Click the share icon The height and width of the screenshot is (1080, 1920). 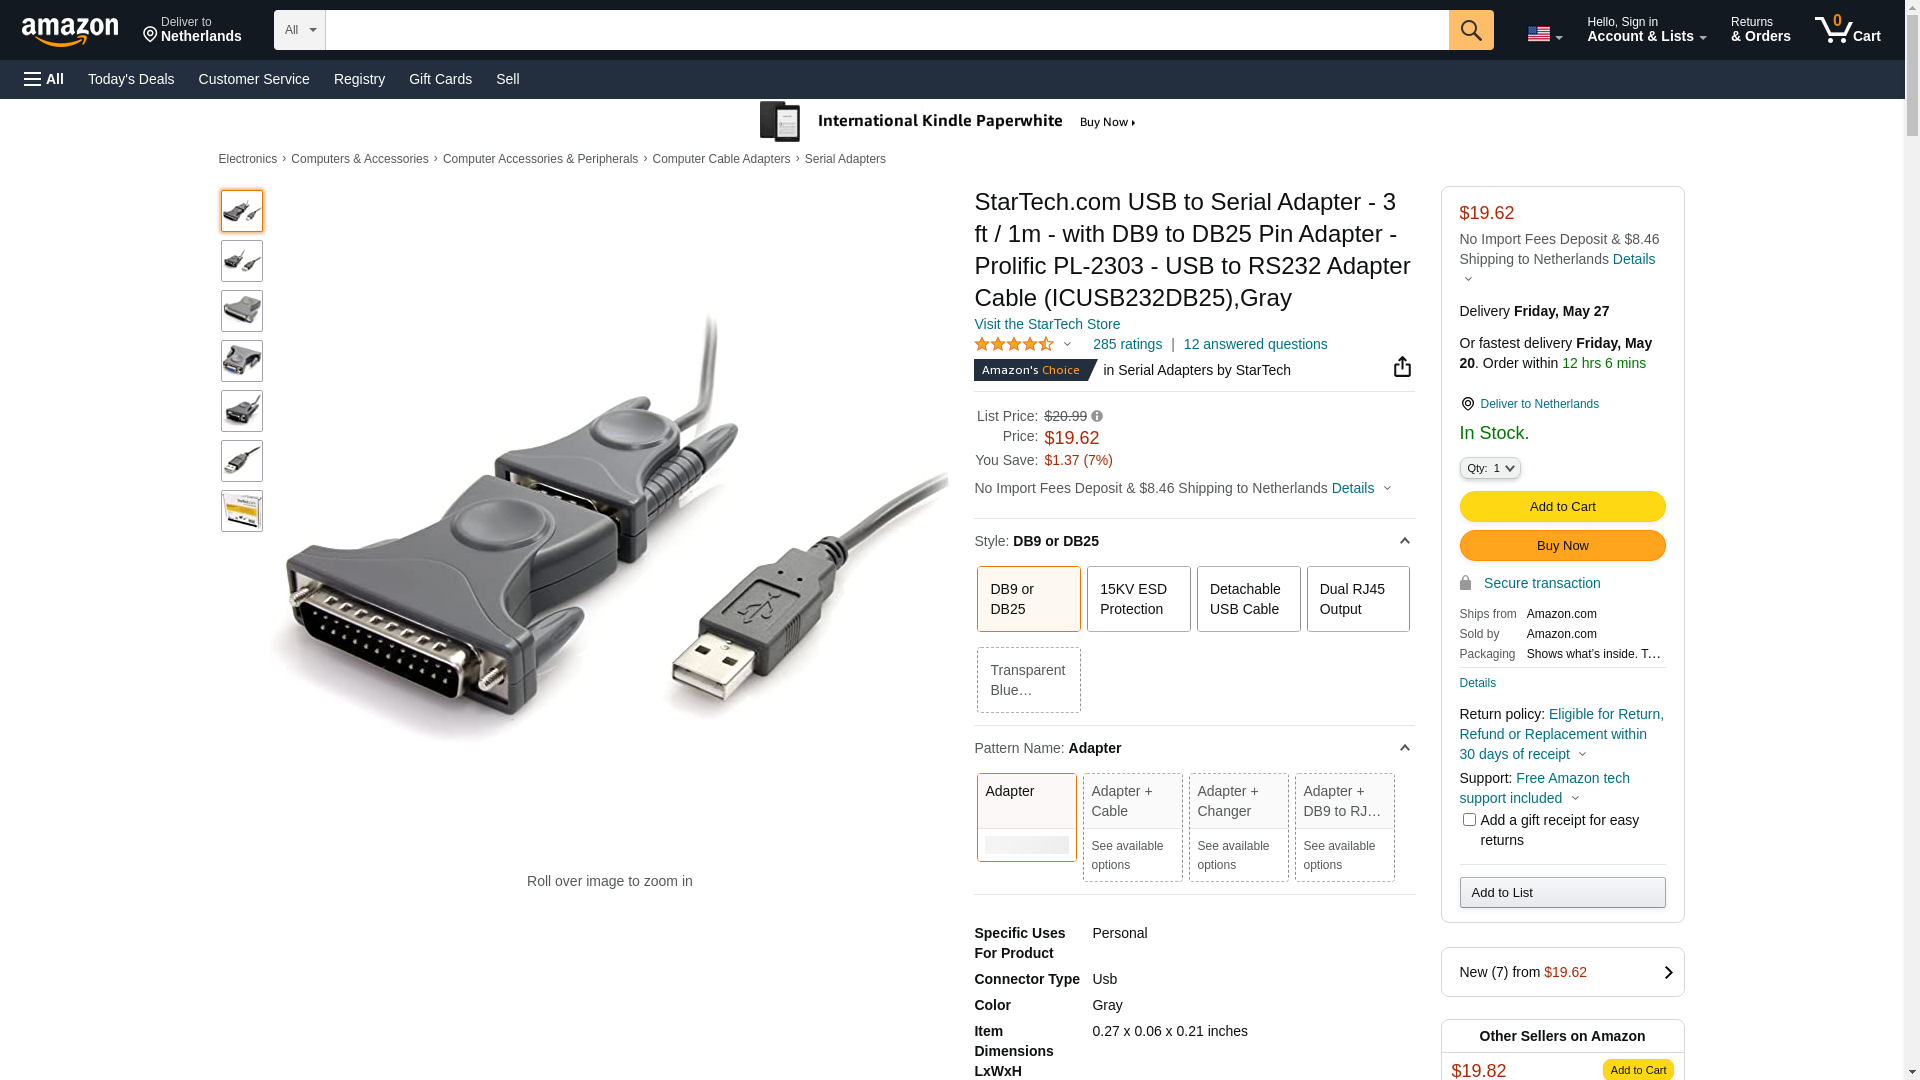tap(1402, 367)
